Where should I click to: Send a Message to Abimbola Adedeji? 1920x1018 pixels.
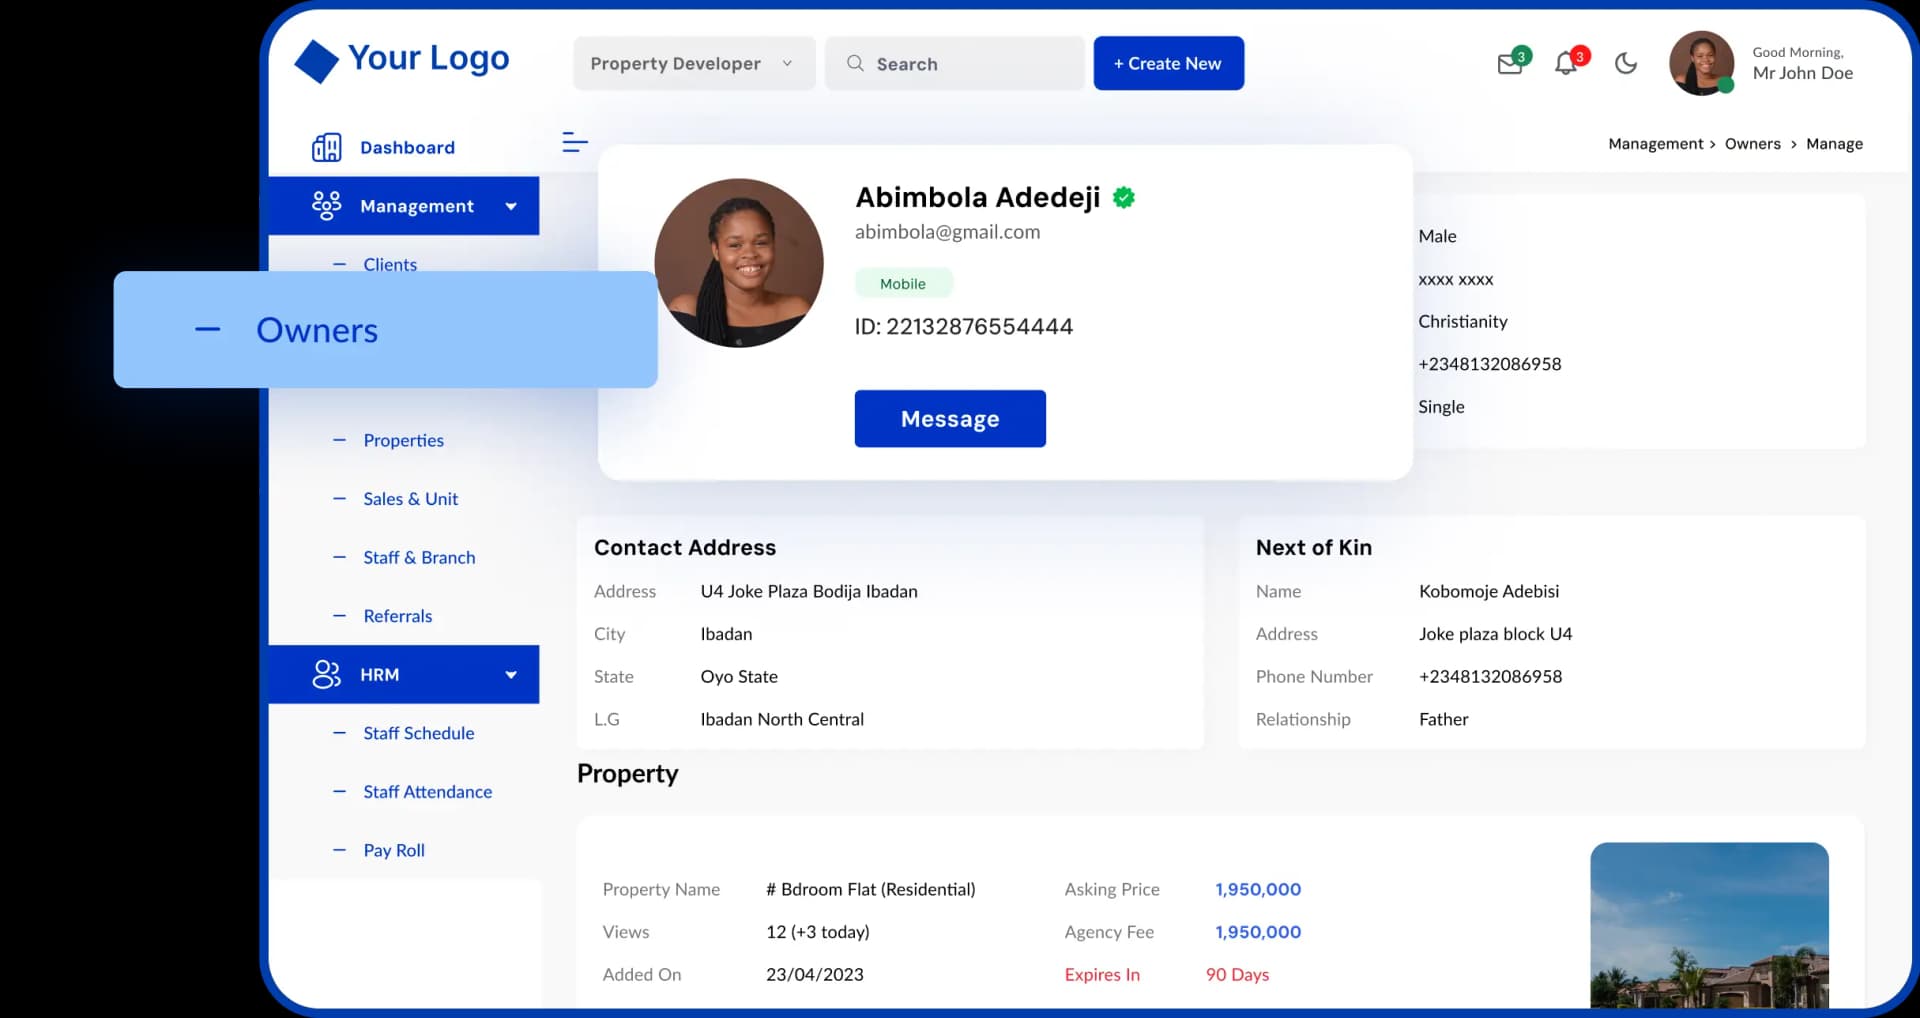(949, 418)
